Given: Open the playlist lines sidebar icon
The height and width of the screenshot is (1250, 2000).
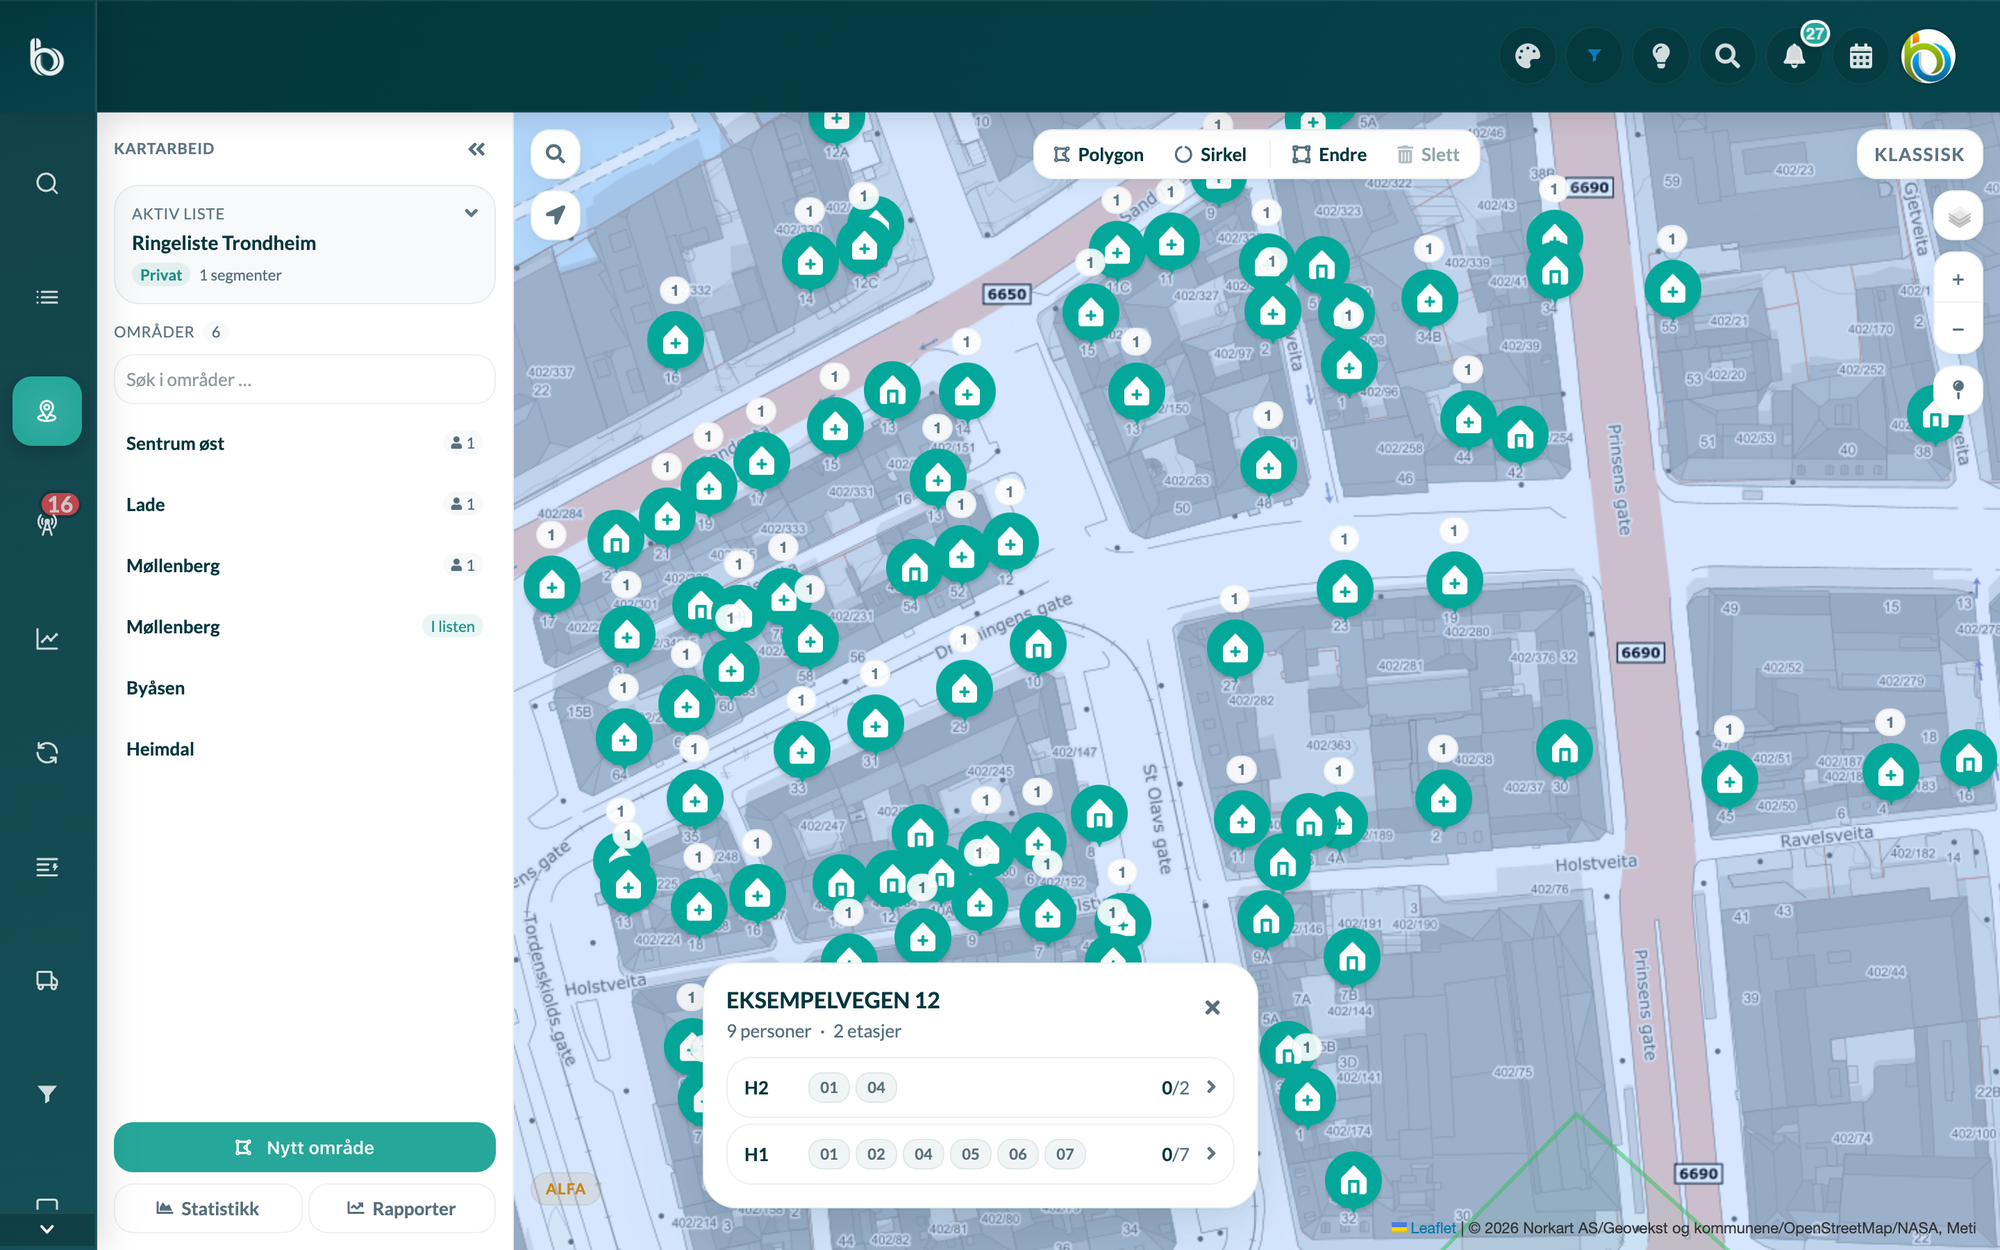Looking at the screenshot, I should click(47, 867).
